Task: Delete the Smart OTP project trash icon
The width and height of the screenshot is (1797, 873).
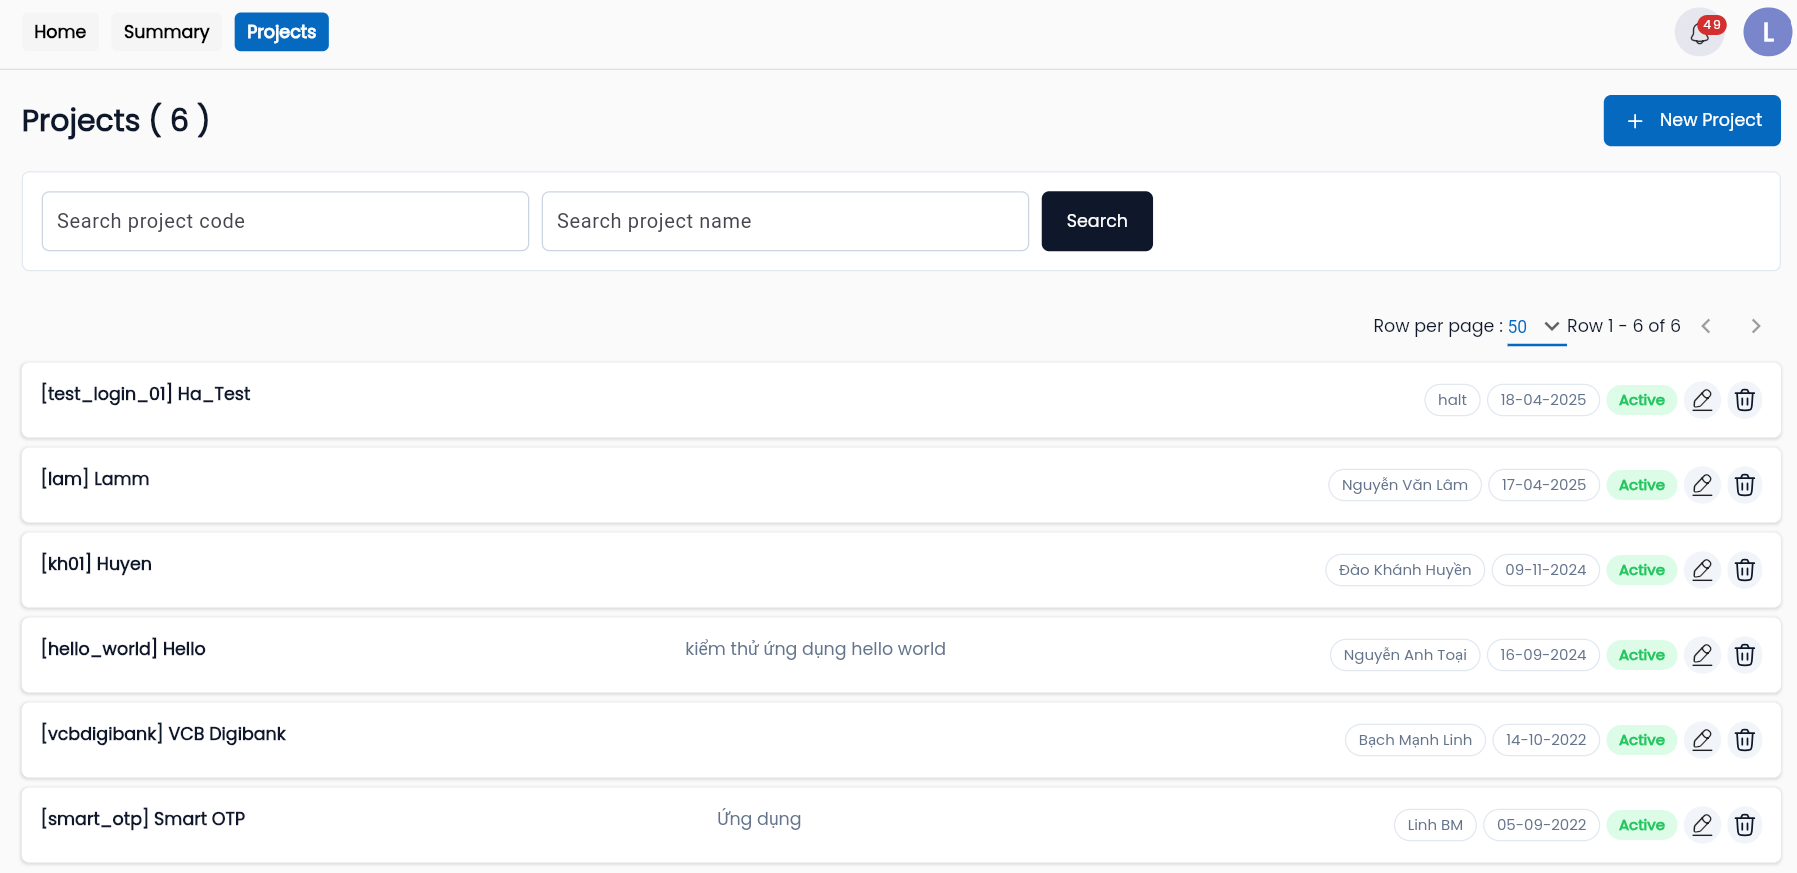Action: tap(1744, 825)
